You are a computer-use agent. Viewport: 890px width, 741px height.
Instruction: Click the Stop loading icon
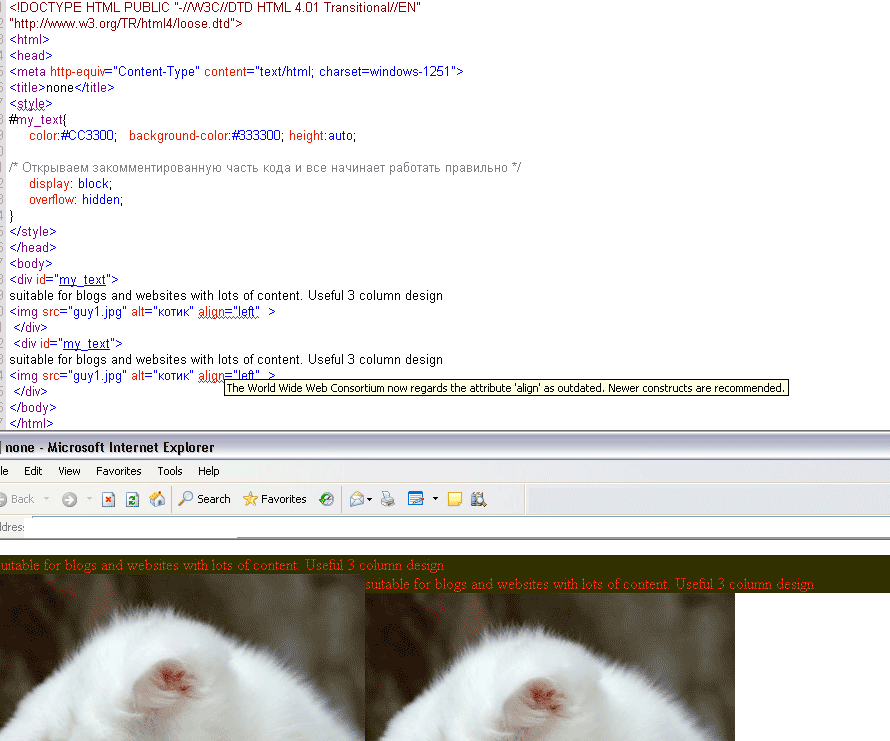click(108, 499)
